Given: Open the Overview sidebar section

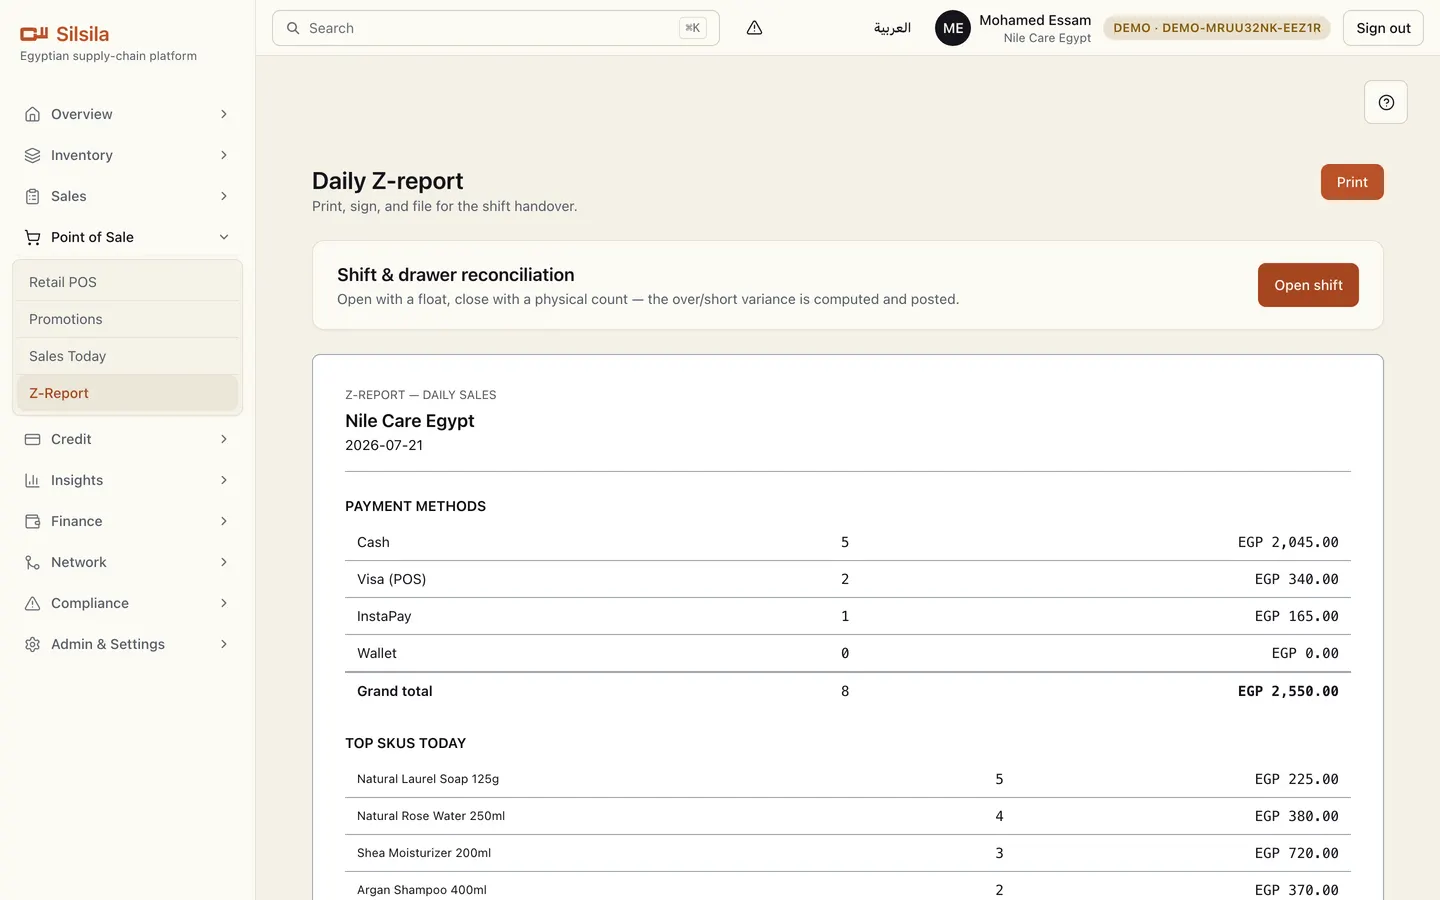Looking at the screenshot, I should tap(127, 114).
